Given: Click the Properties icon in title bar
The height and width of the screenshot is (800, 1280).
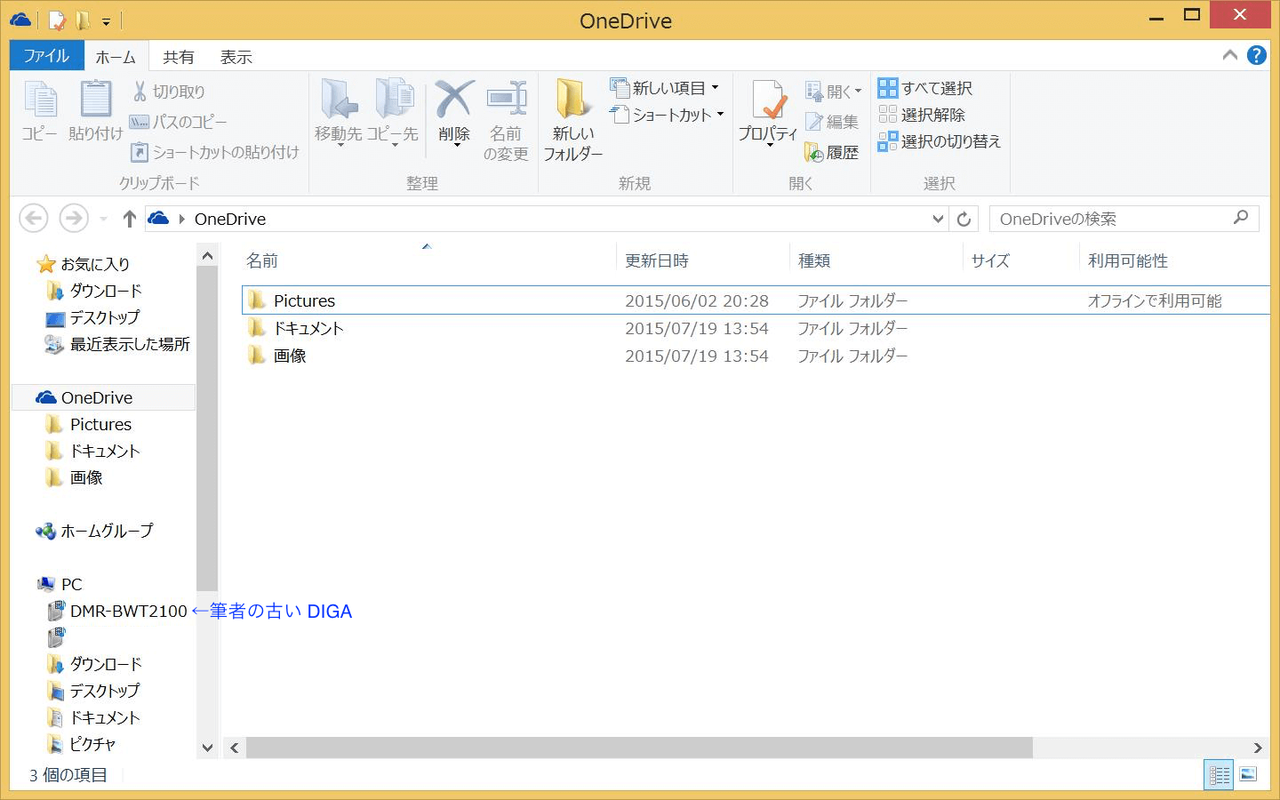Looking at the screenshot, I should pos(57,20).
